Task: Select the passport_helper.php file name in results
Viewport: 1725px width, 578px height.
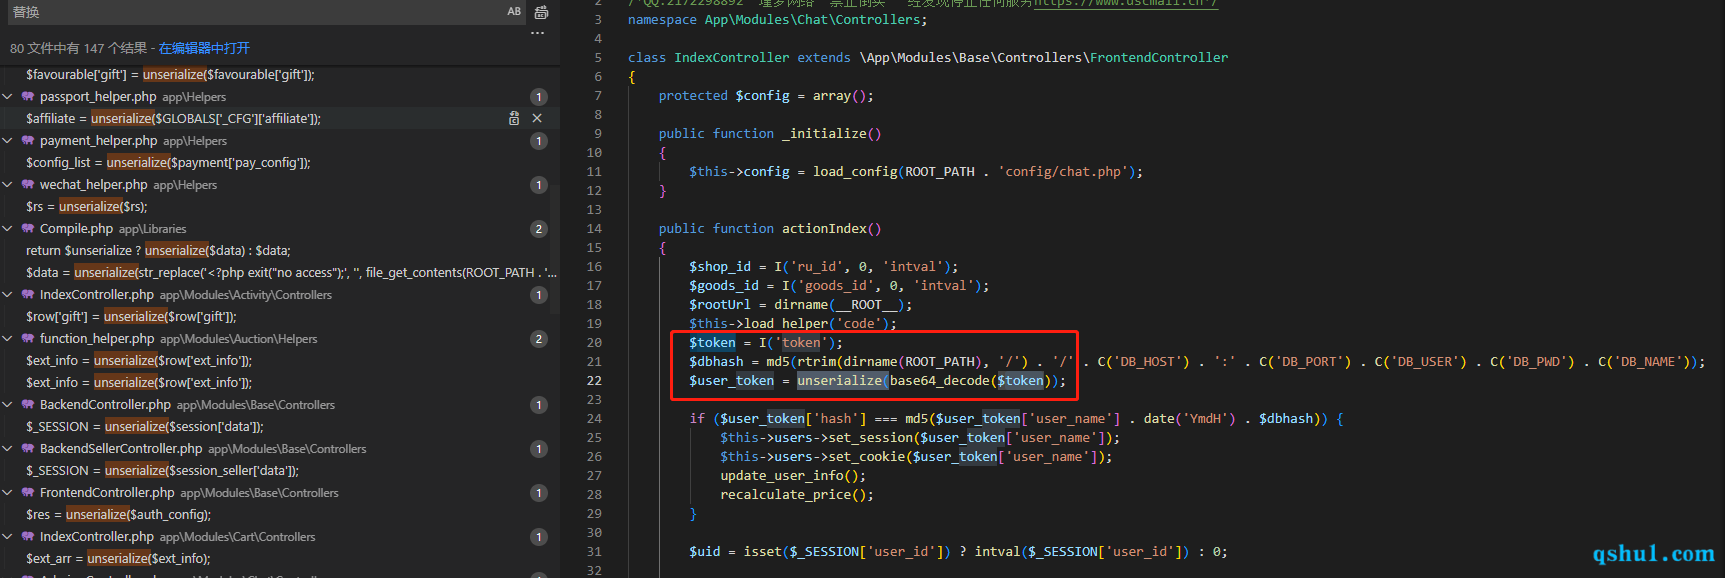Action: pos(98,96)
